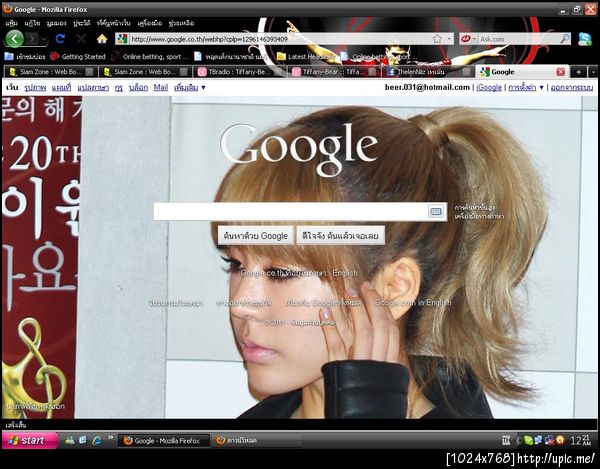
Task: Close the first Siam Zone tab
Action: tap(89, 72)
